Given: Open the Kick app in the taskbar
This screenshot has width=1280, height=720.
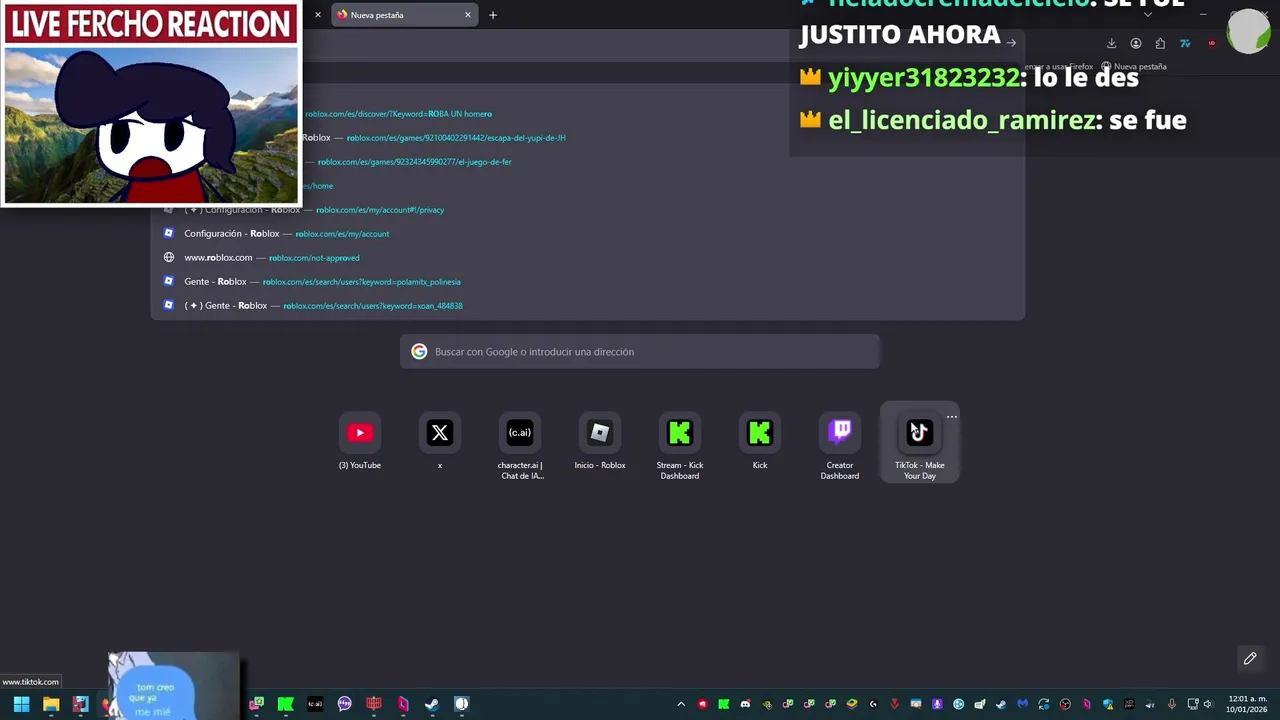Looking at the screenshot, I should [x=286, y=704].
